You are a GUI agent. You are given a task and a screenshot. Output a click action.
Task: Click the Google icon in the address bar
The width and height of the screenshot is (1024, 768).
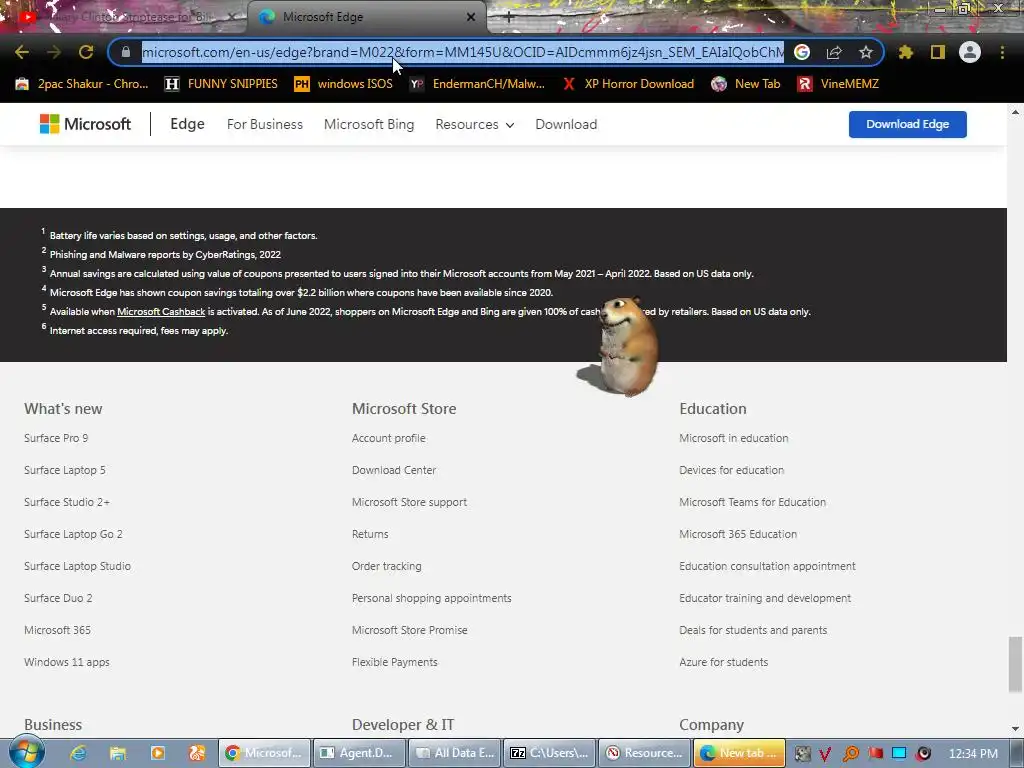point(802,52)
